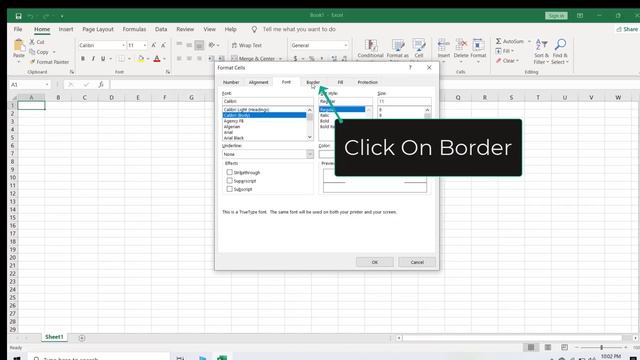This screenshot has width=640, height=360.
Task: Expand the Merge & Center dropdown arrow
Action: [x=281, y=59]
